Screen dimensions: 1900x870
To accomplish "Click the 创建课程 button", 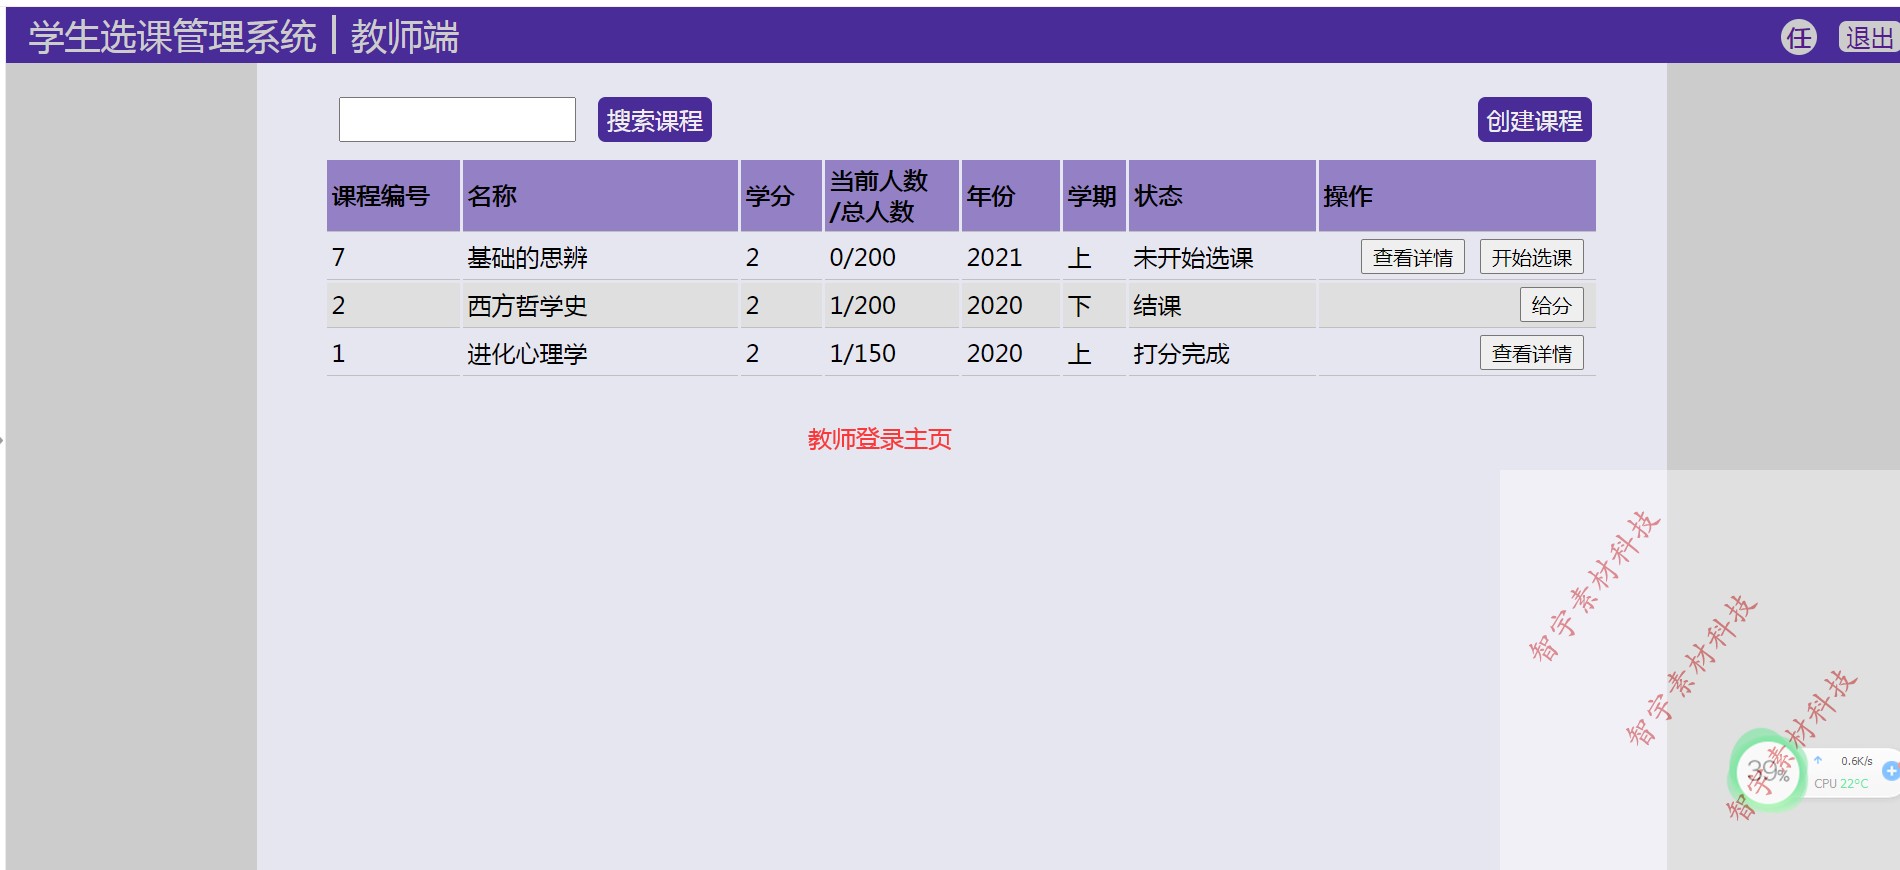I will coord(1534,120).
